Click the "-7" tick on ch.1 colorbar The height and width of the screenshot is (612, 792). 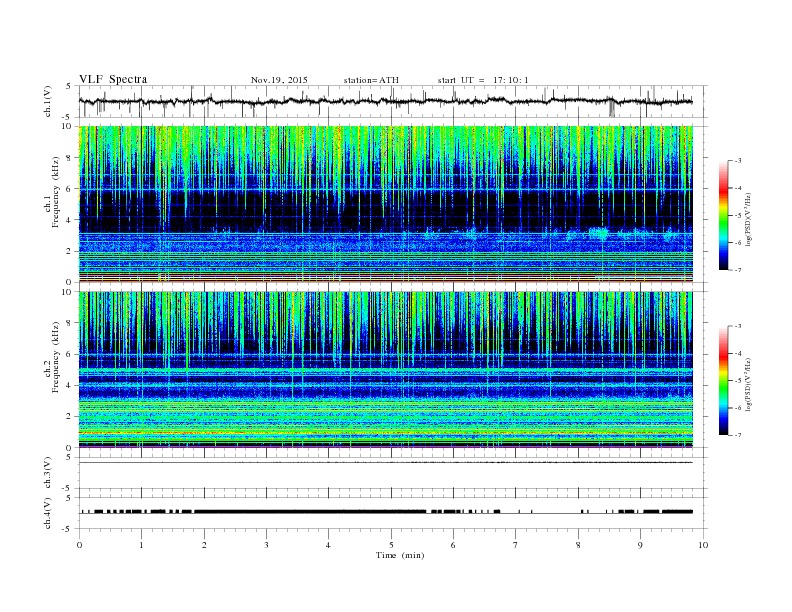click(737, 270)
